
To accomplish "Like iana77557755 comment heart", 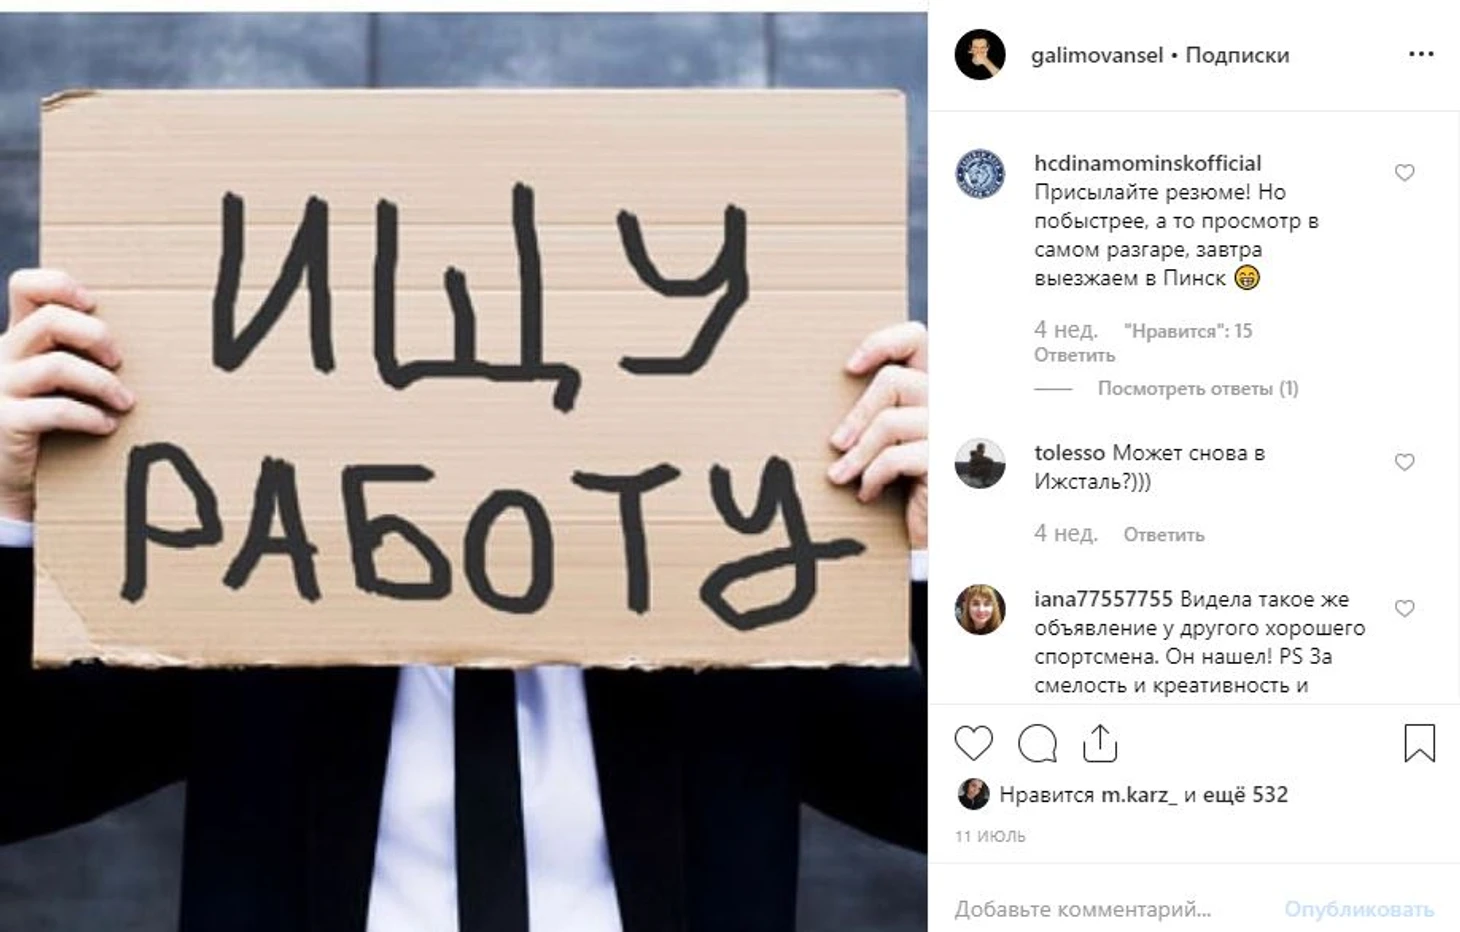I will (x=1405, y=608).
